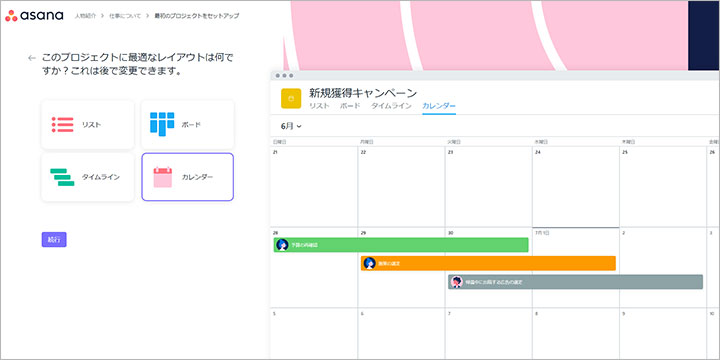
Task: Open the orange calendar task bar
Action: [x=488, y=263]
